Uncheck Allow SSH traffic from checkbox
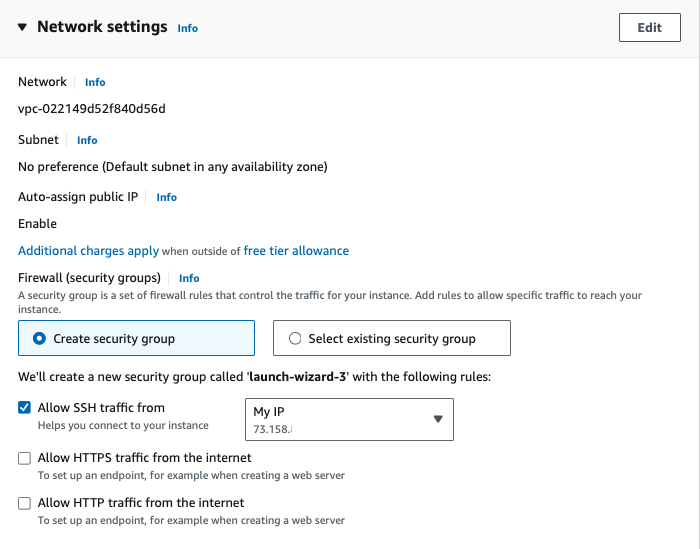Viewport: 700px width, 549px height. (x=25, y=408)
